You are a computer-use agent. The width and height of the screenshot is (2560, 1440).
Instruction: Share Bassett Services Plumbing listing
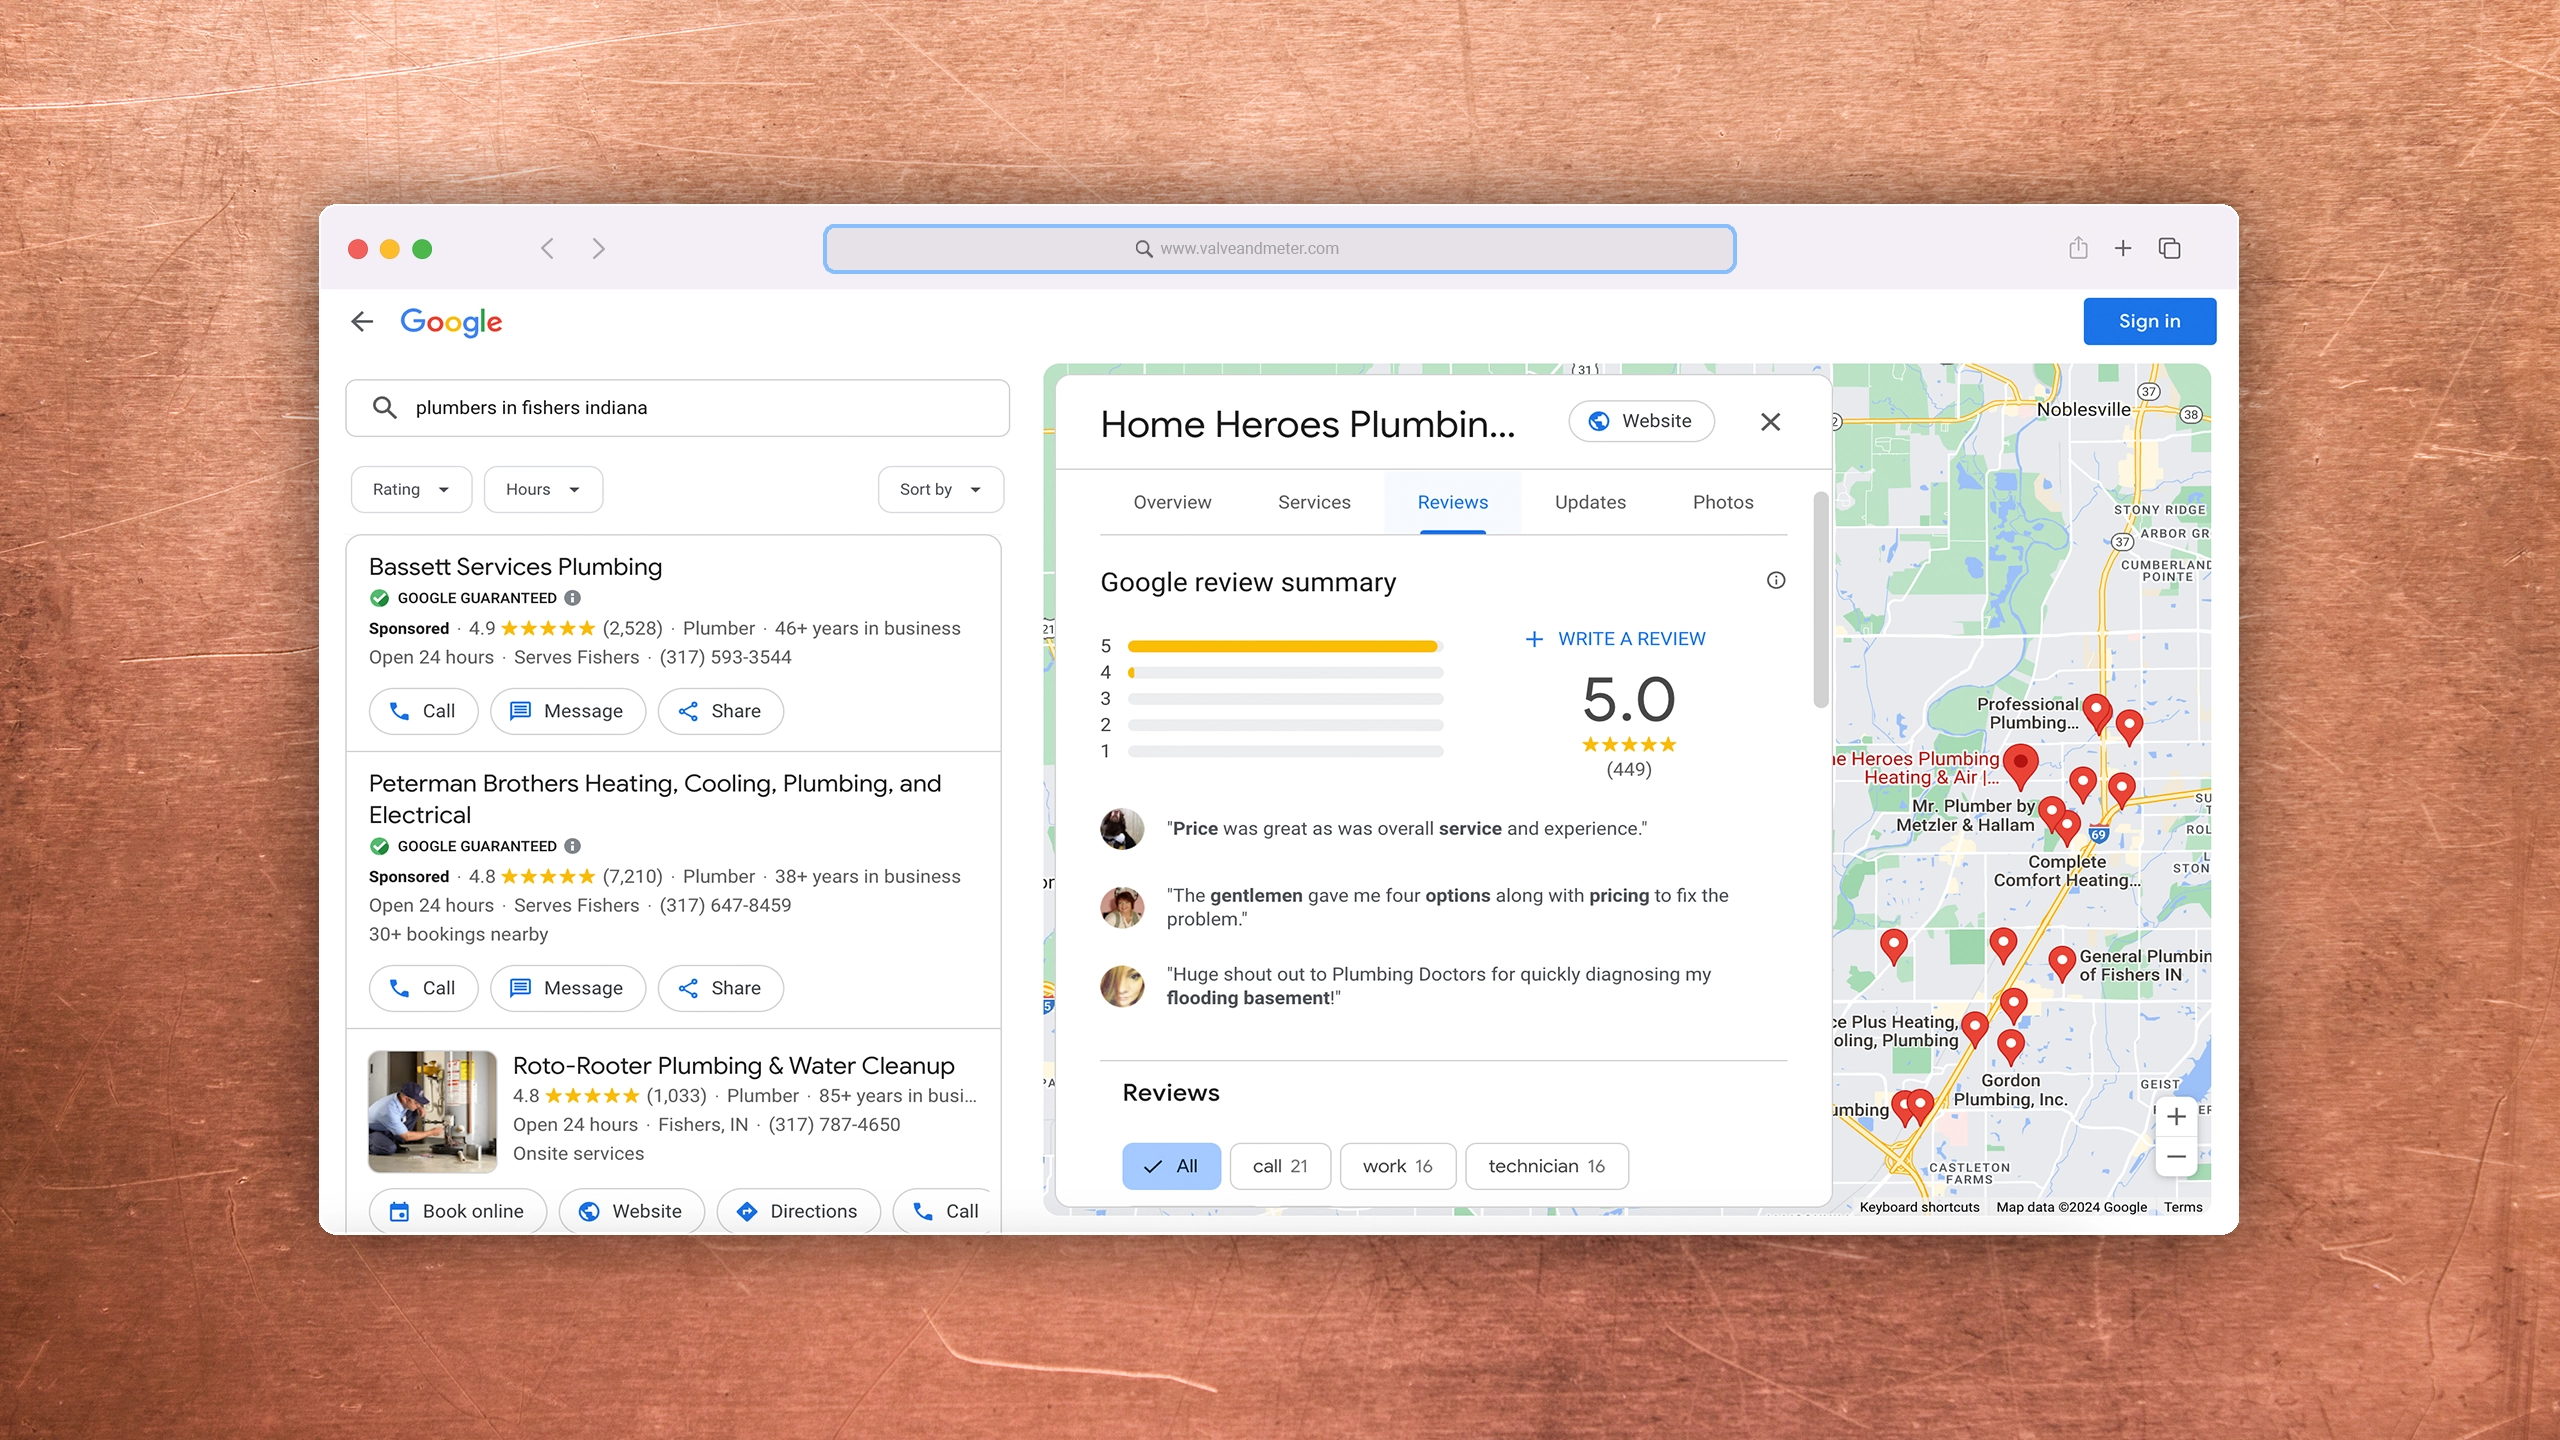720,711
